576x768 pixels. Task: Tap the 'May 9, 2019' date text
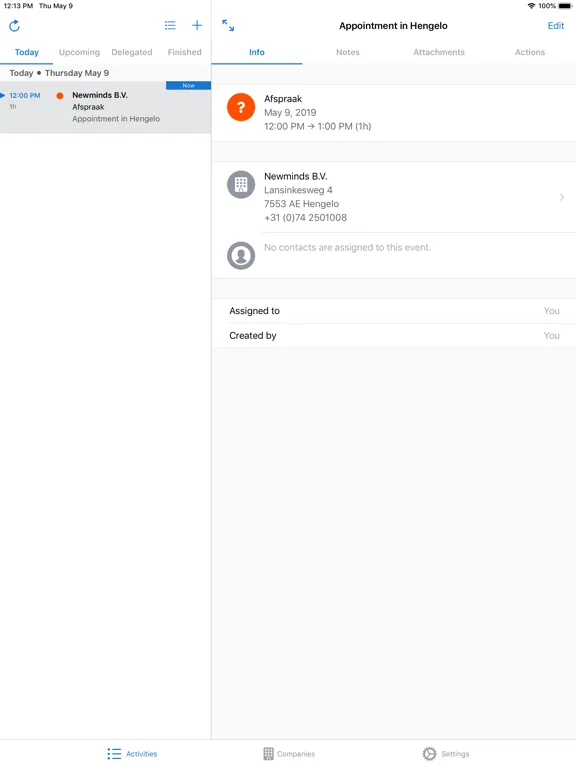tap(290, 113)
